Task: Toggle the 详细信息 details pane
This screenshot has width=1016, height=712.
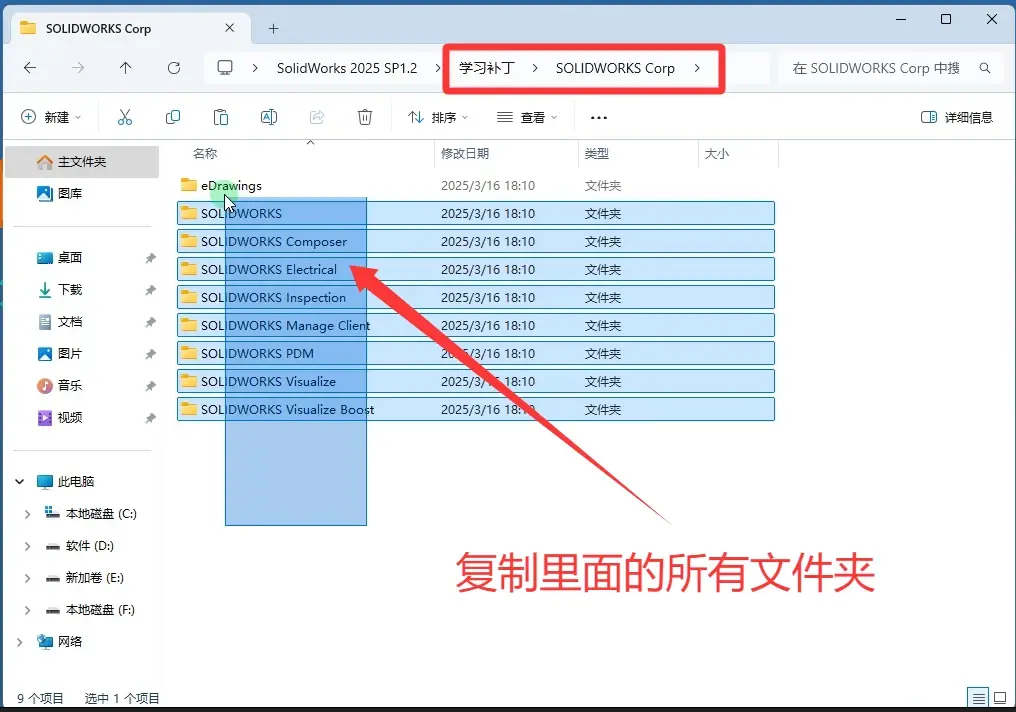Action: [x=956, y=117]
